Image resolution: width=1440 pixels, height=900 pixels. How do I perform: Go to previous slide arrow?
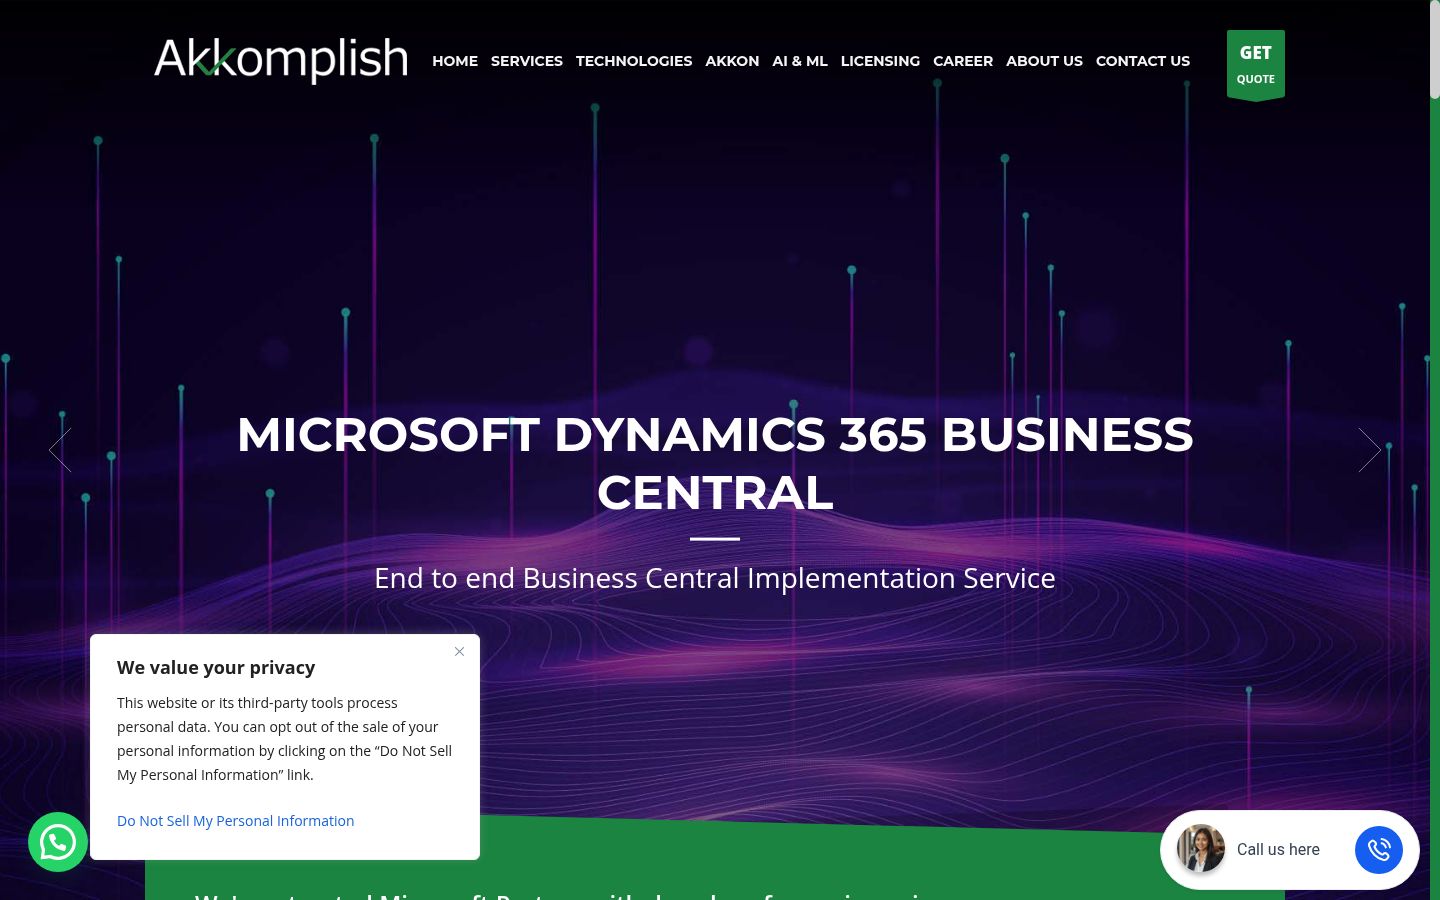[x=60, y=450]
